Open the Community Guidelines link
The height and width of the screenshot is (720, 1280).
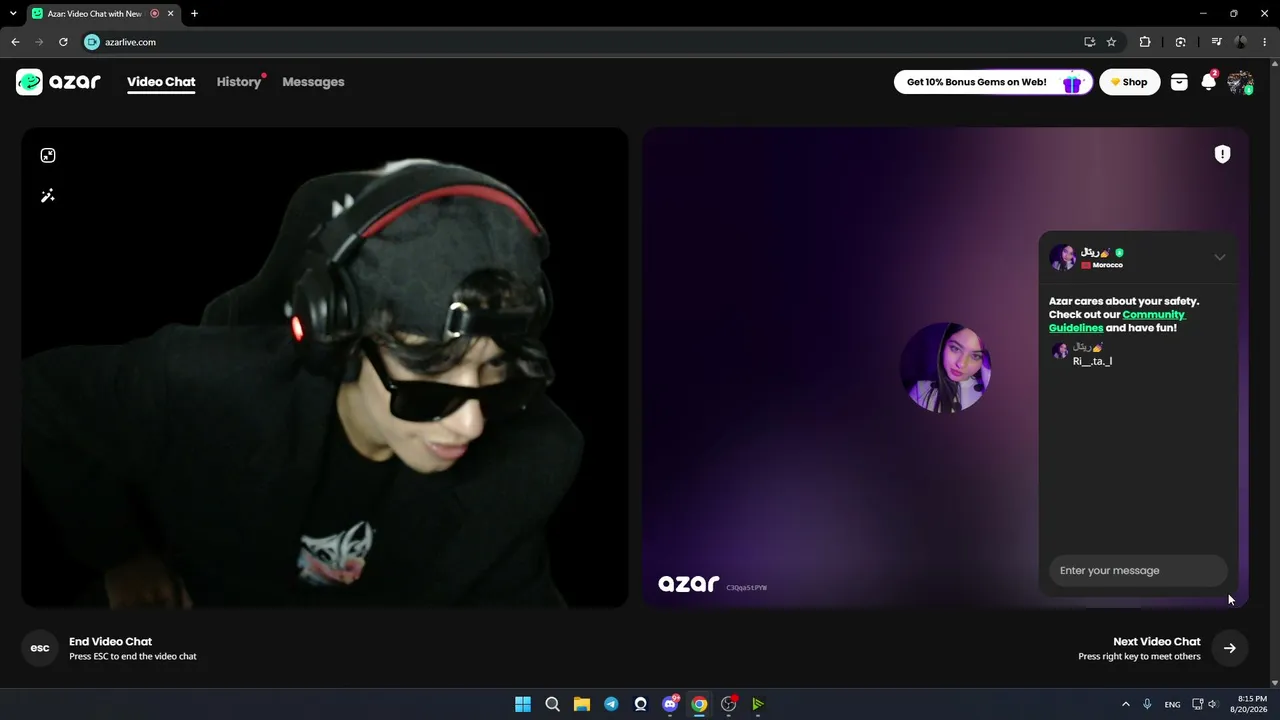click(x=1117, y=321)
